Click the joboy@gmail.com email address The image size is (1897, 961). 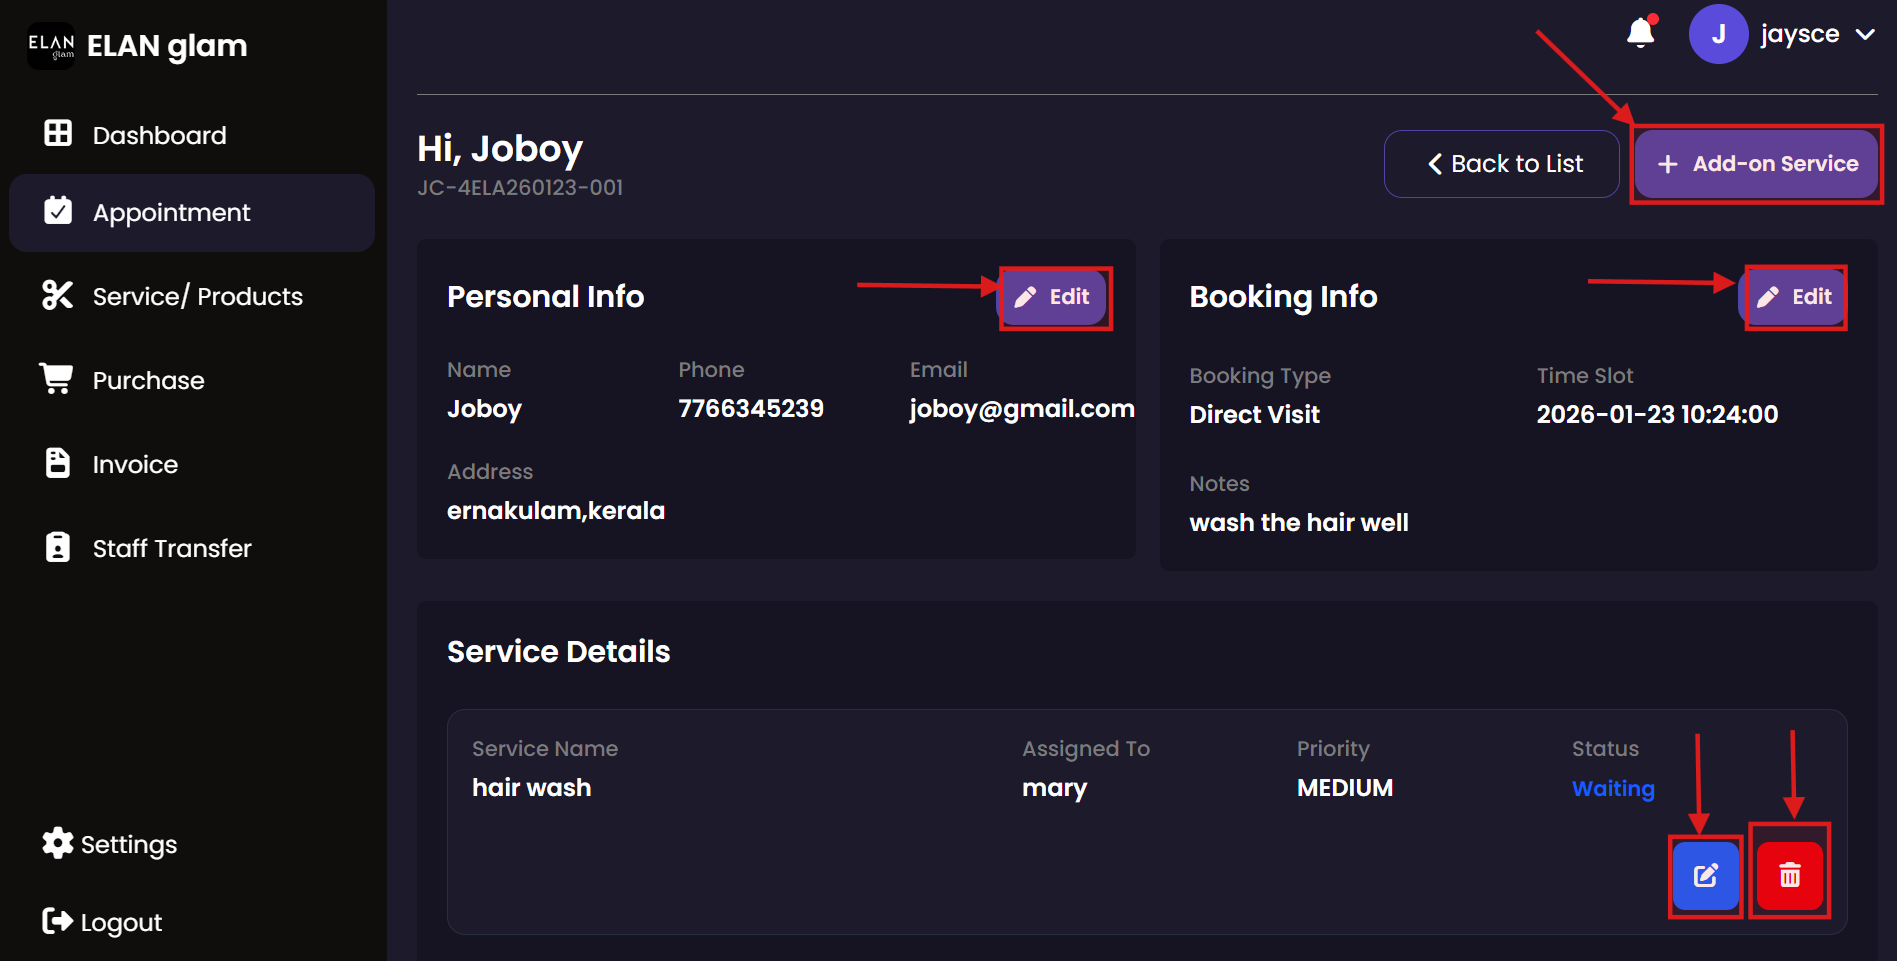(x=1021, y=409)
